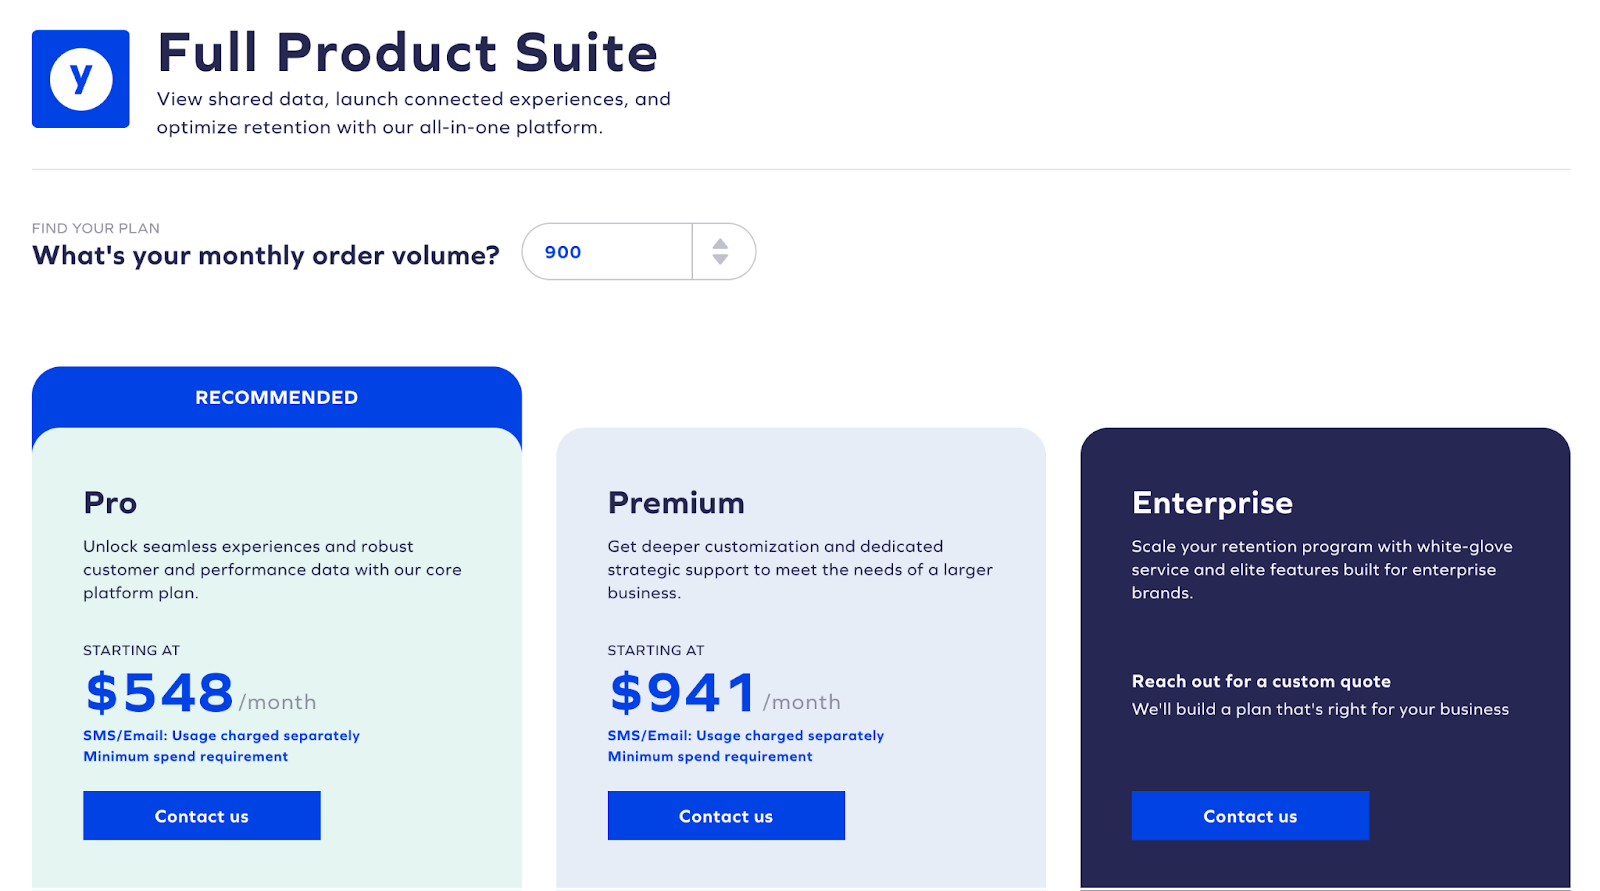Viewport: 1600px width, 891px height.
Task: Click Pro plan's STARTING AT label
Action: 132,650
